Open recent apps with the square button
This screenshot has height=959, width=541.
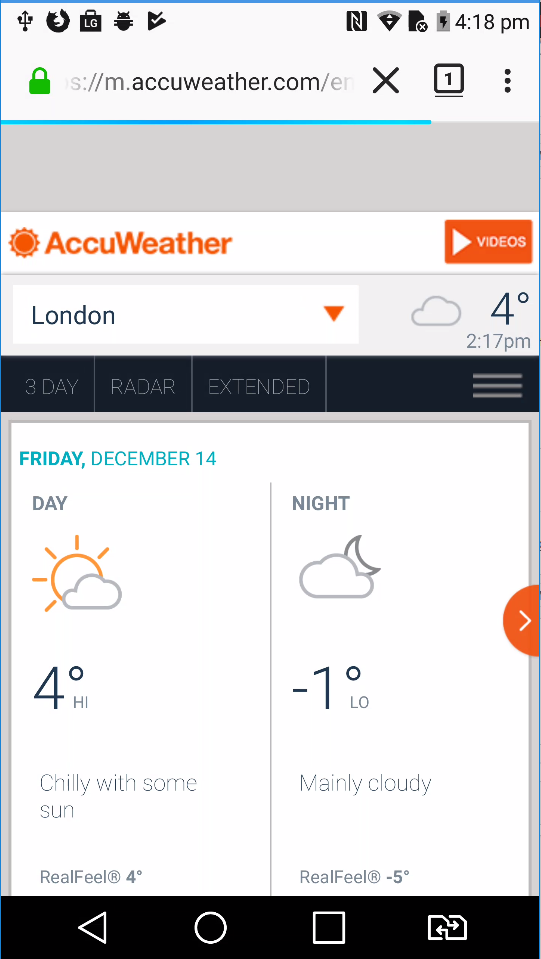click(x=328, y=927)
